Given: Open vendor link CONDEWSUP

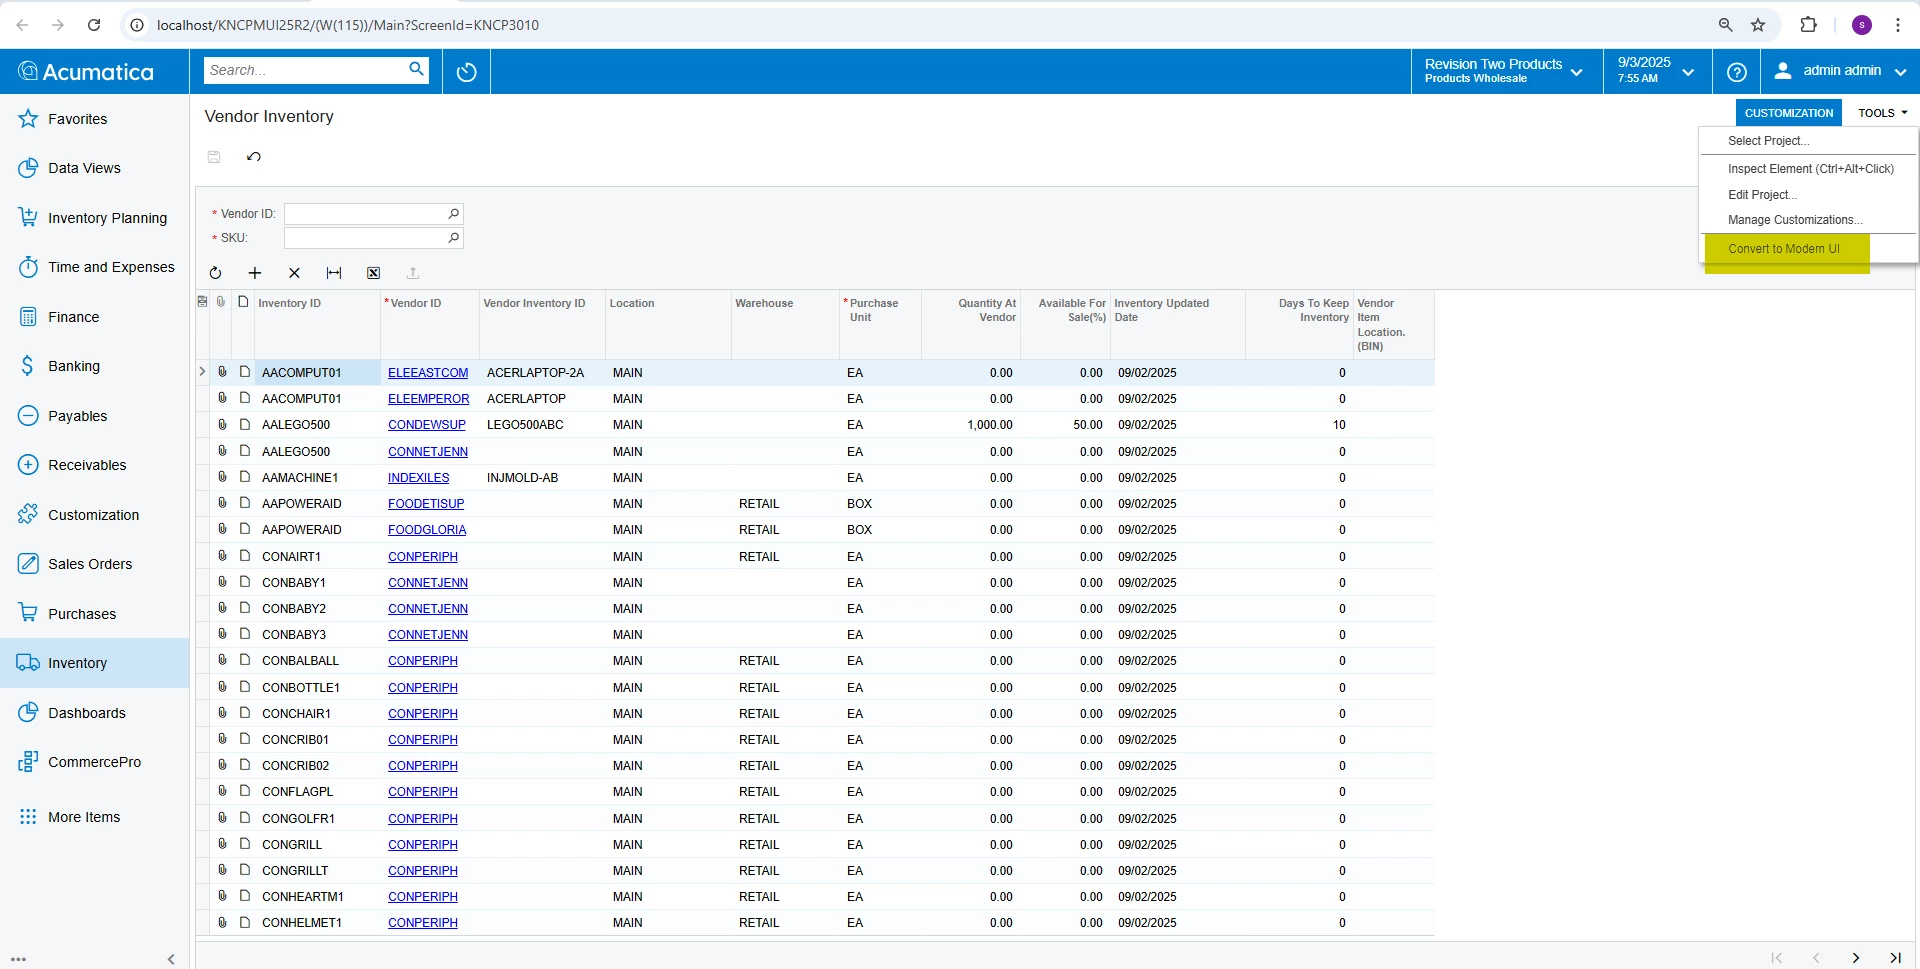Looking at the screenshot, I should click(427, 425).
